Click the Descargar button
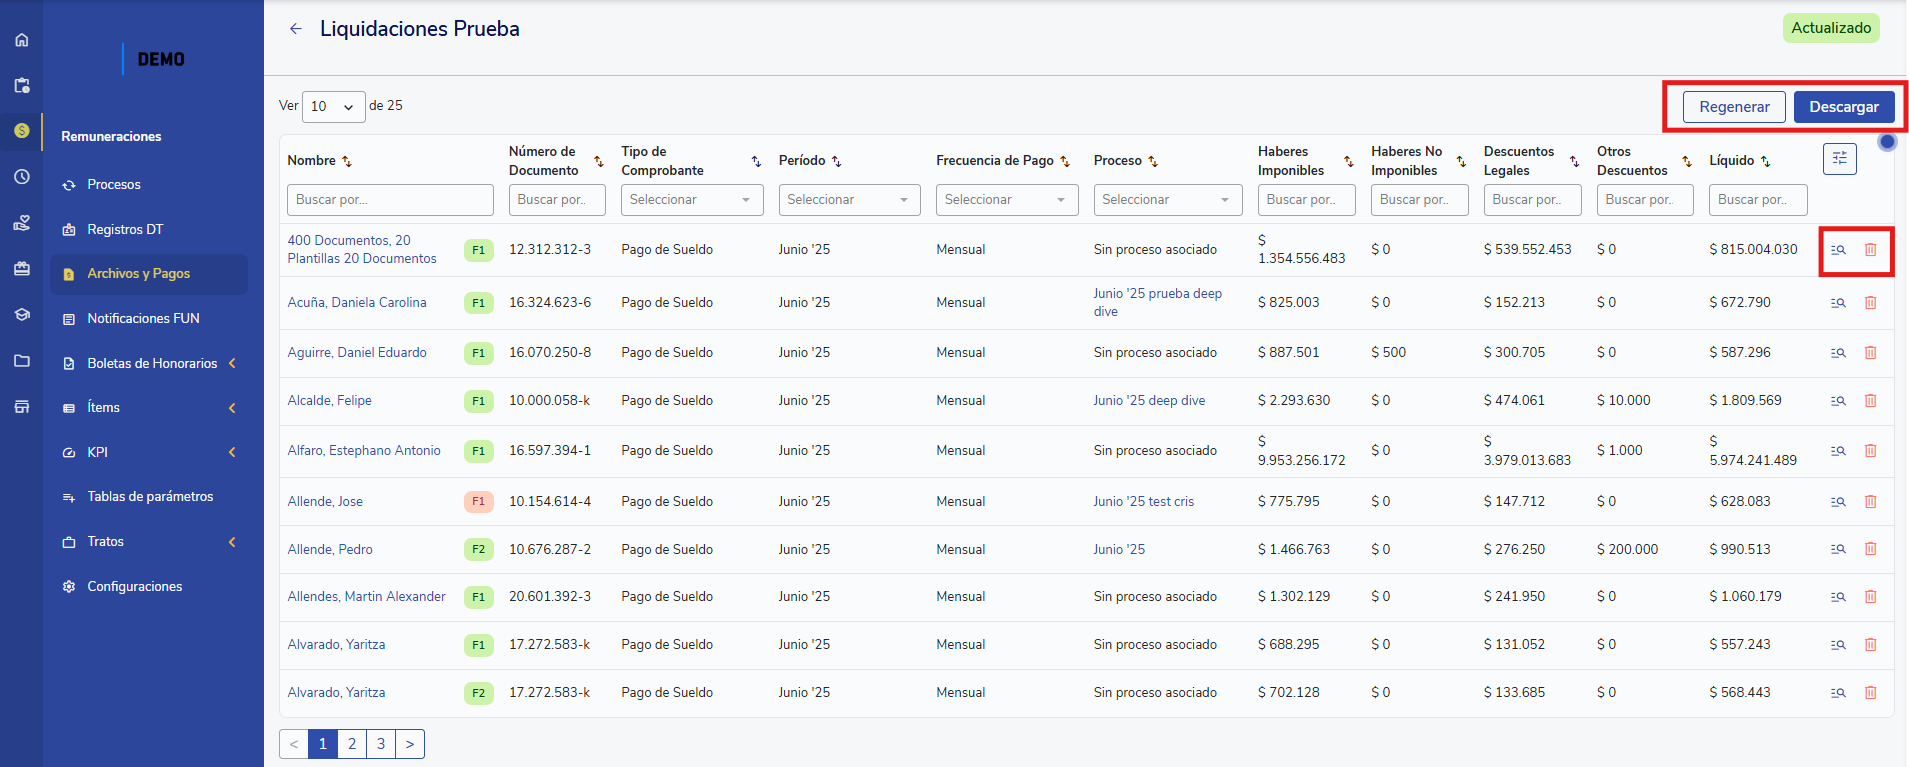The height and width of the screenshot is (767, 1909). 1843,107
